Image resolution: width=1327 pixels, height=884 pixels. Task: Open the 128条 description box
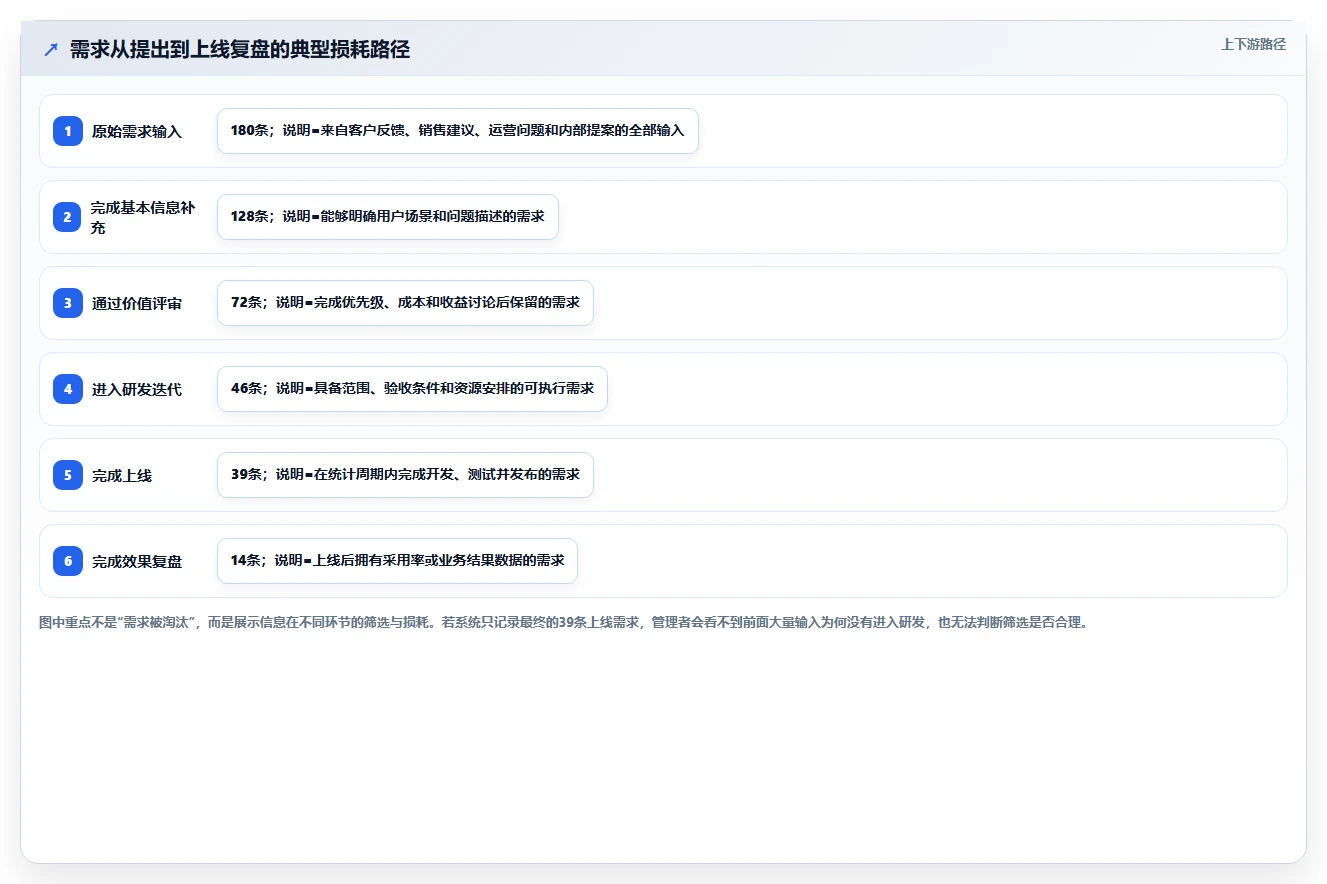387,217
